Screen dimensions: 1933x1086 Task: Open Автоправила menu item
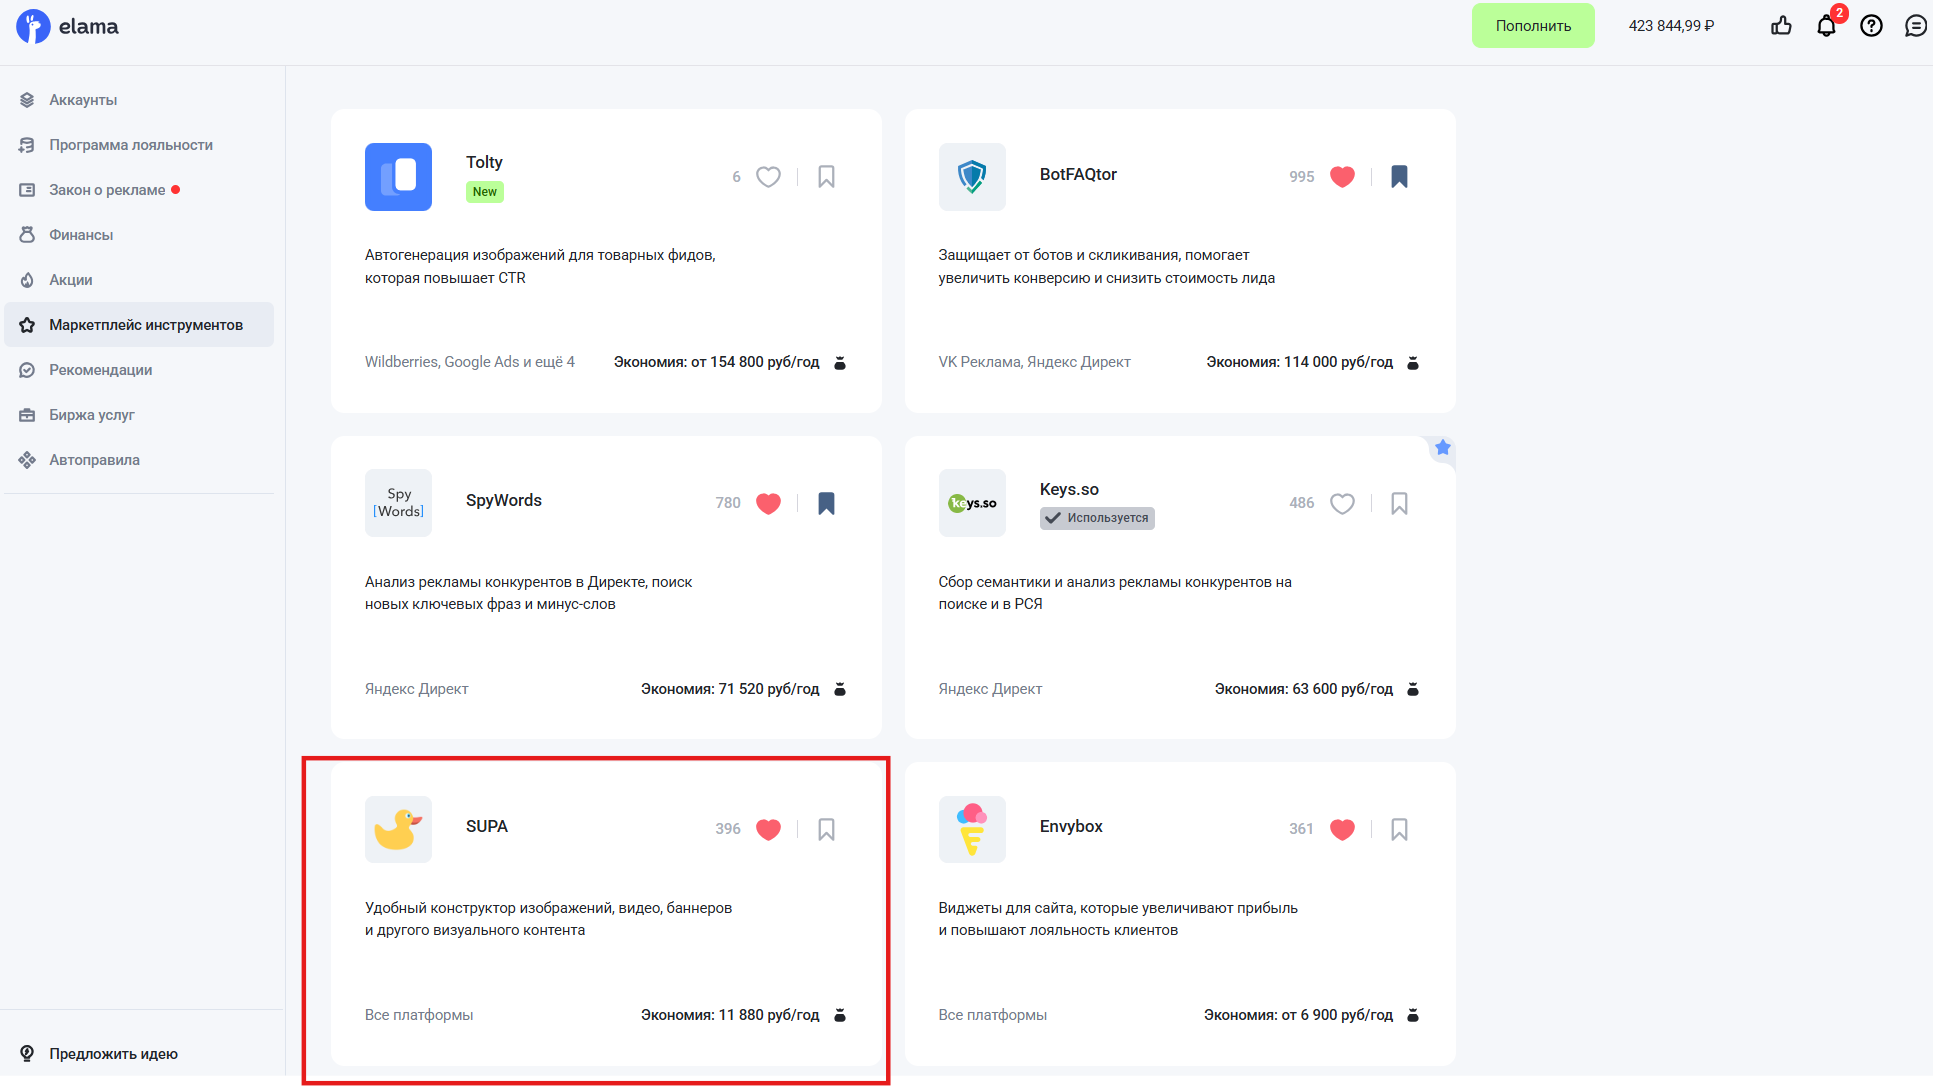click(x=94, y=460)
